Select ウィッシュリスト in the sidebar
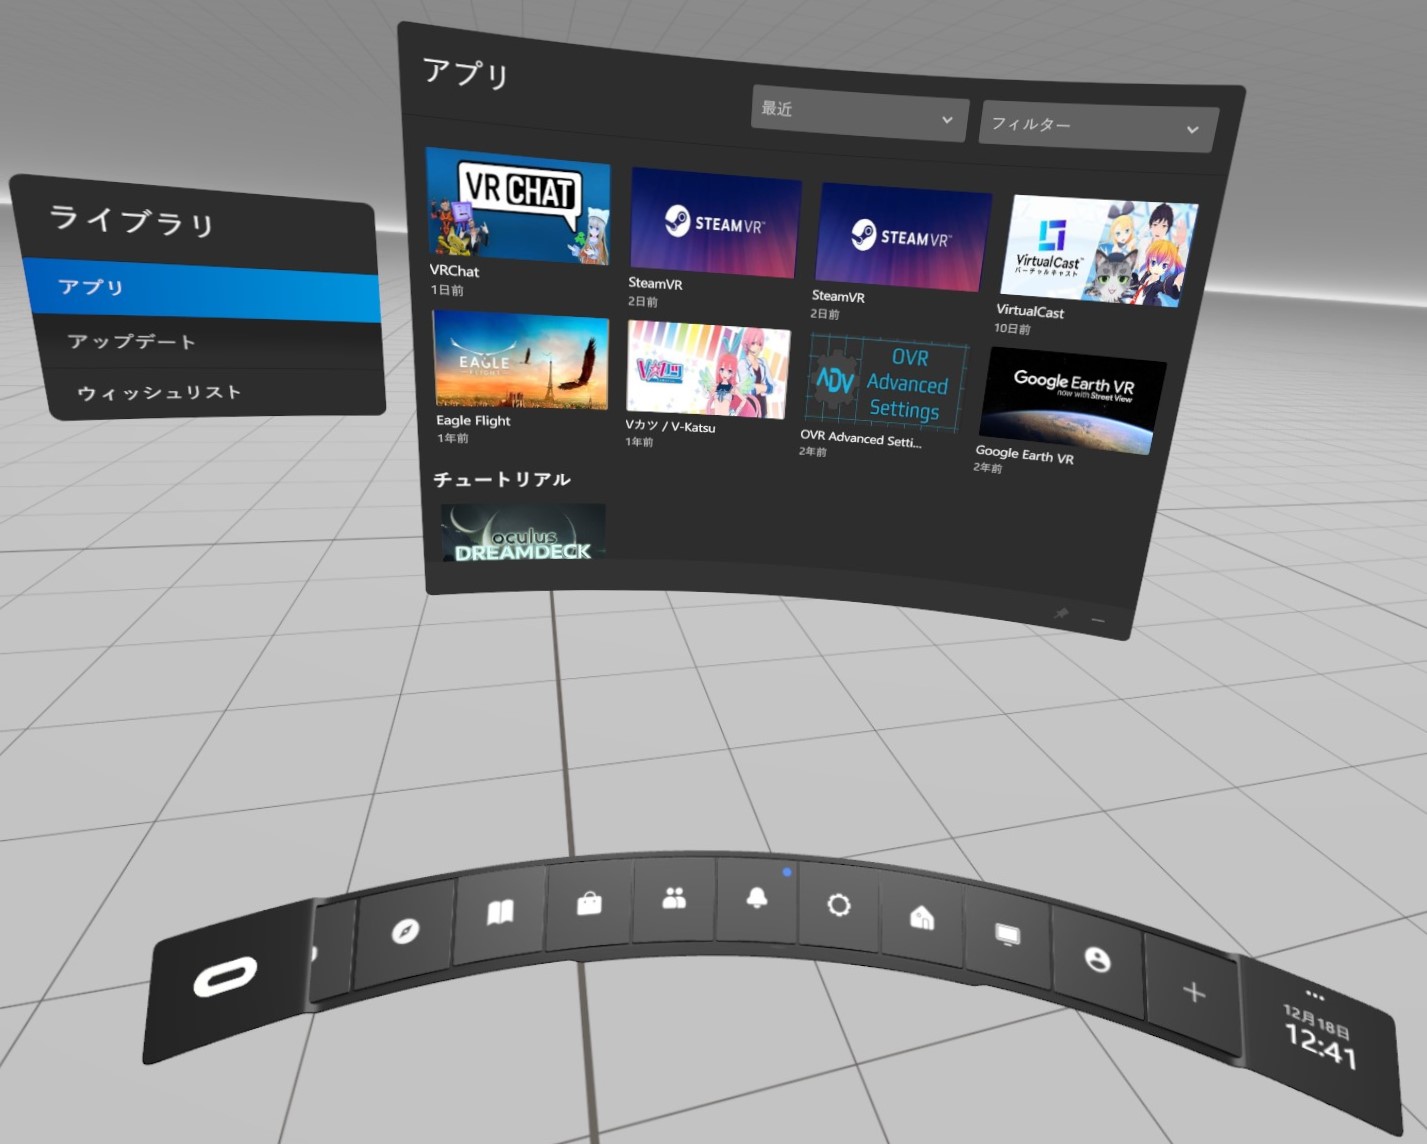Image resolution: width=1427 pixels, height=1144 pixels. (160, 392)
